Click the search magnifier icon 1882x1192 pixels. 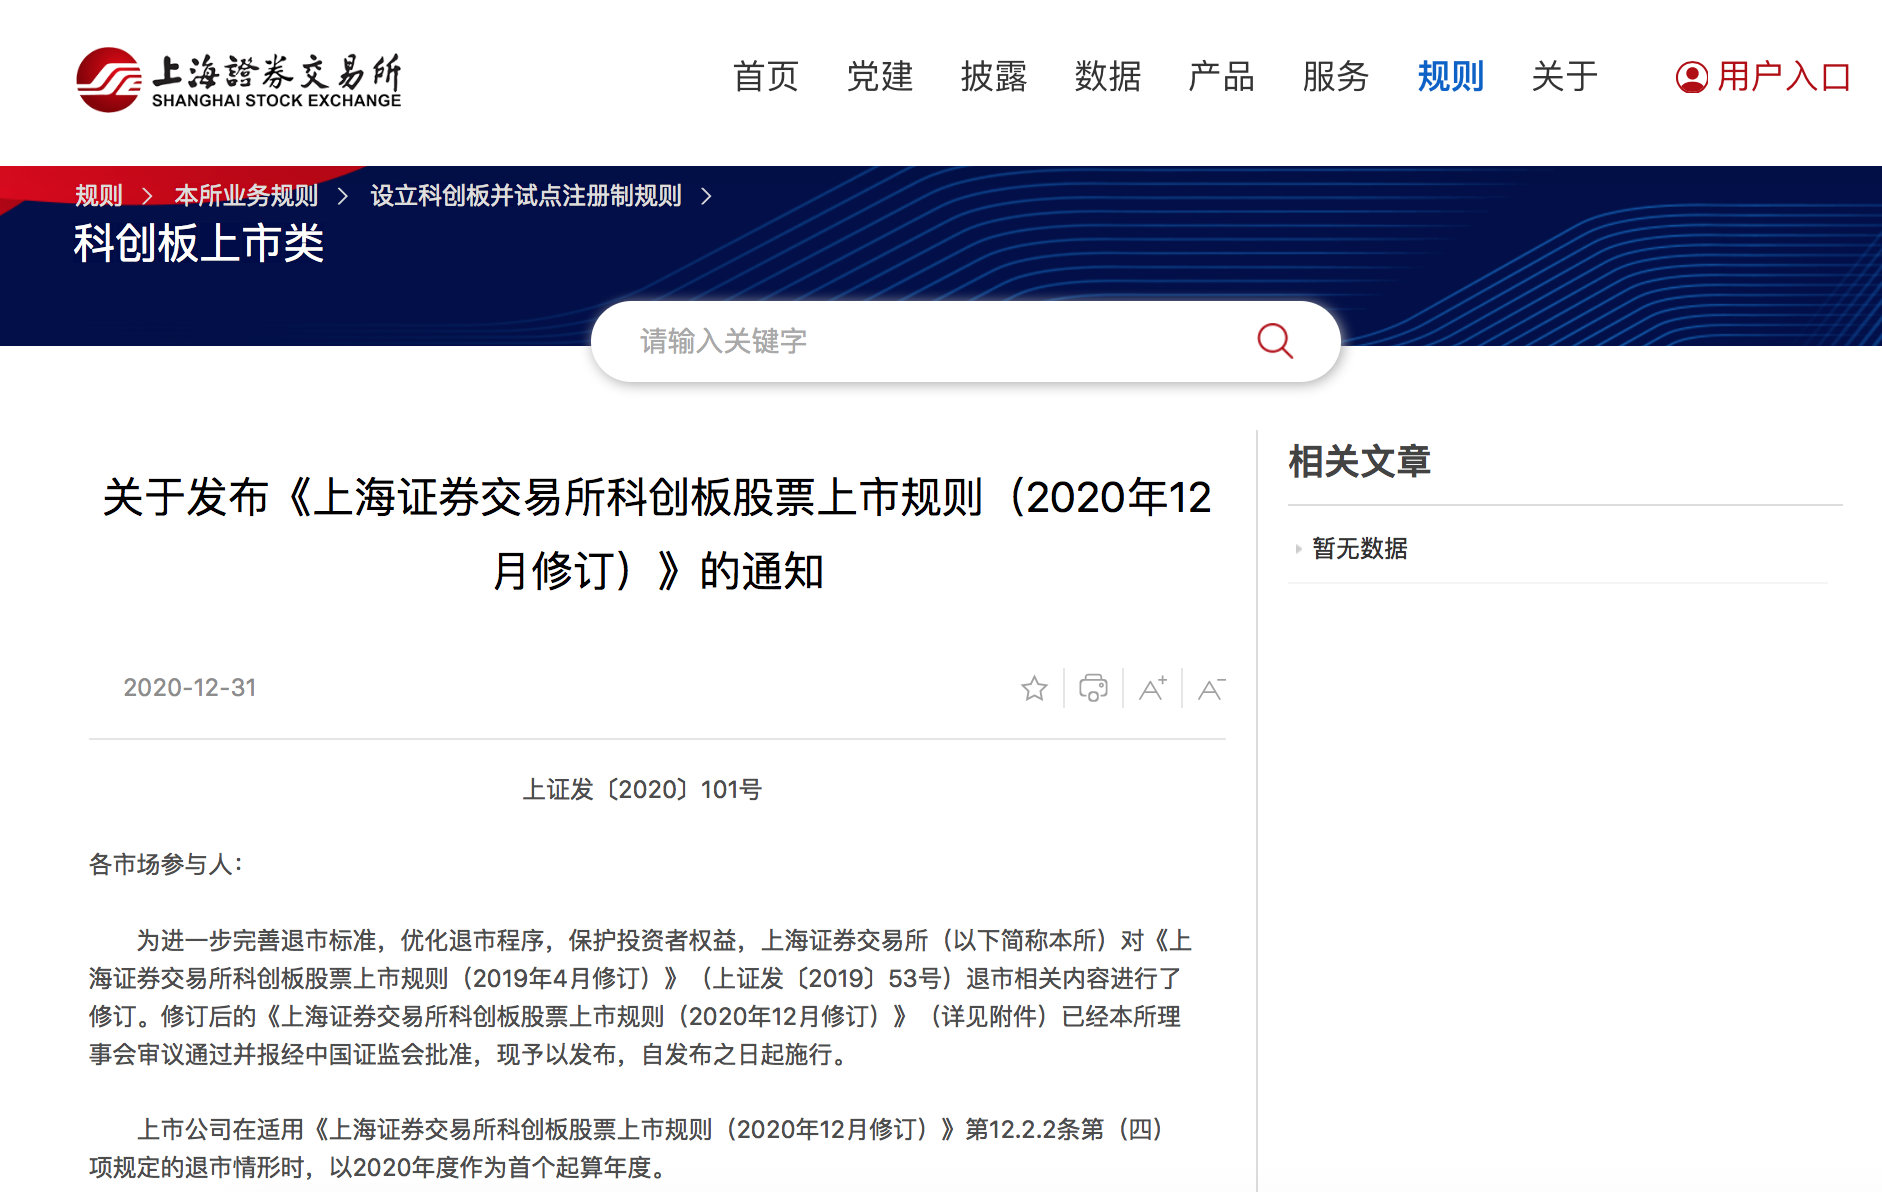(x=1275, y=341)
